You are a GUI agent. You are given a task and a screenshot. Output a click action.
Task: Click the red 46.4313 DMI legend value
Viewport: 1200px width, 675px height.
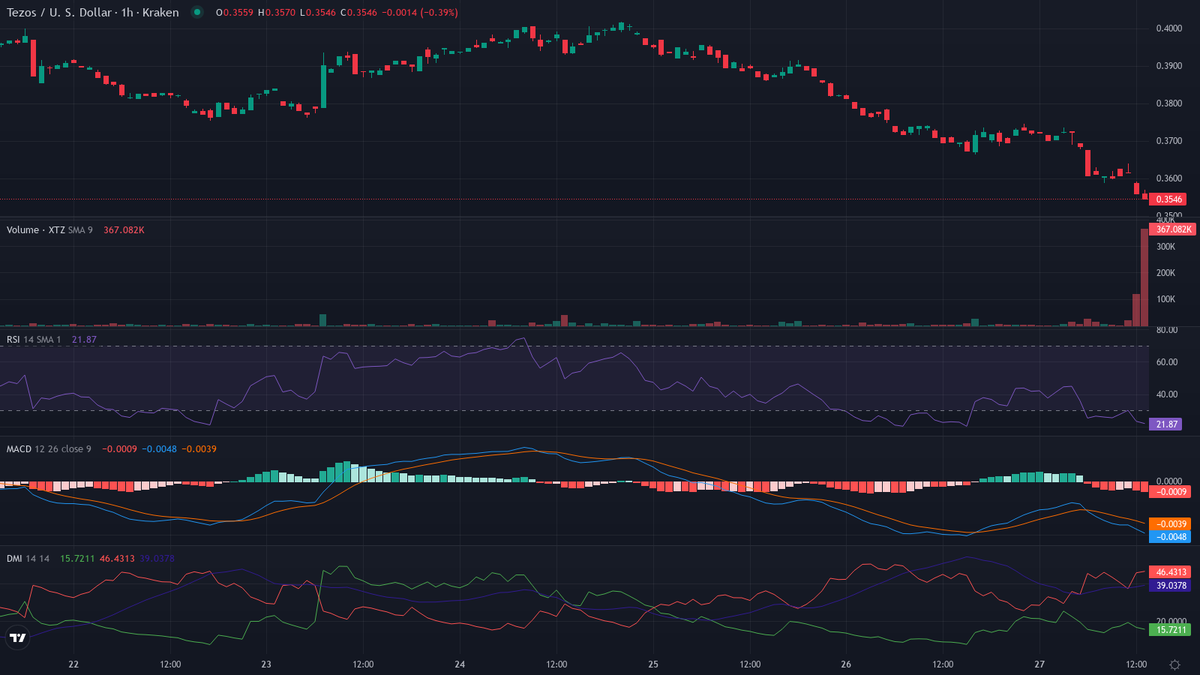click(x=117, y=558)
